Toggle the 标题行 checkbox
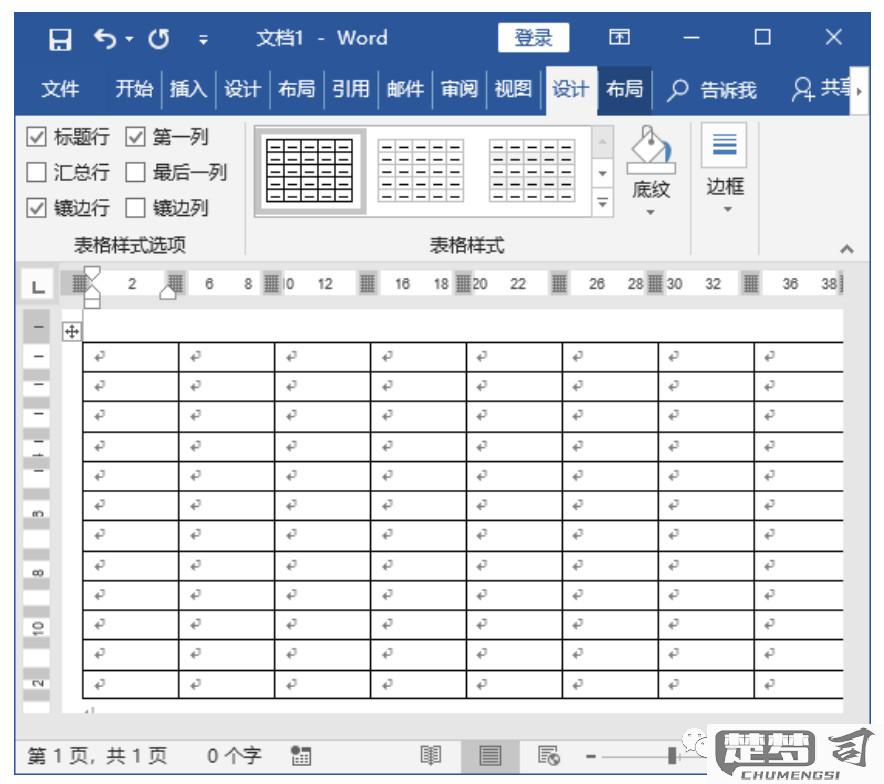This screenshot has height=784, width=884. pos(36,136)
